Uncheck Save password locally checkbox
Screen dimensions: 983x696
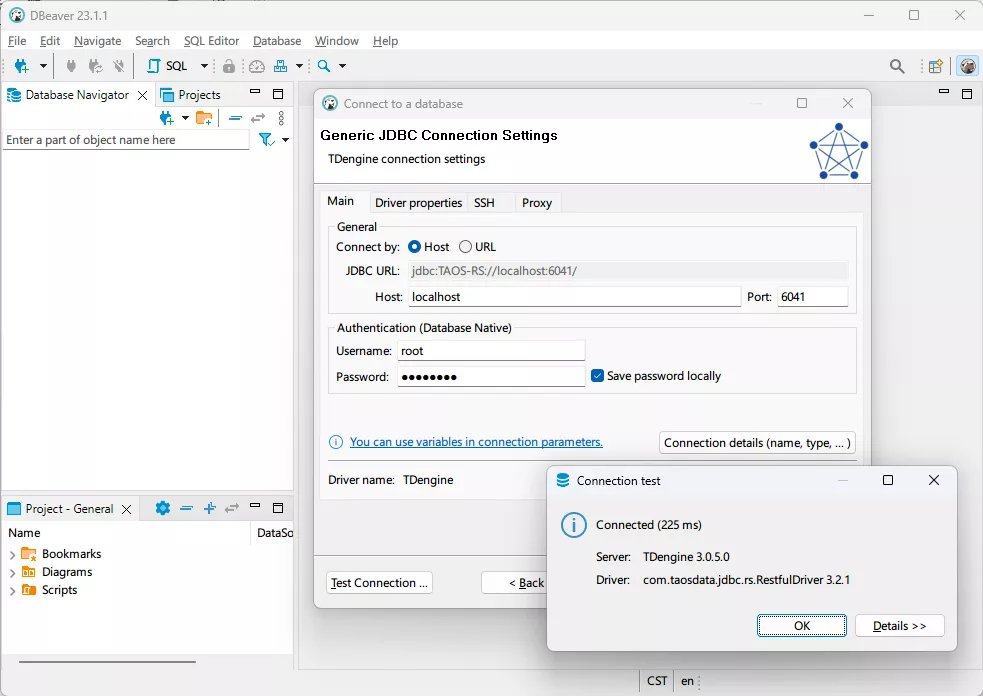(598, 376)
